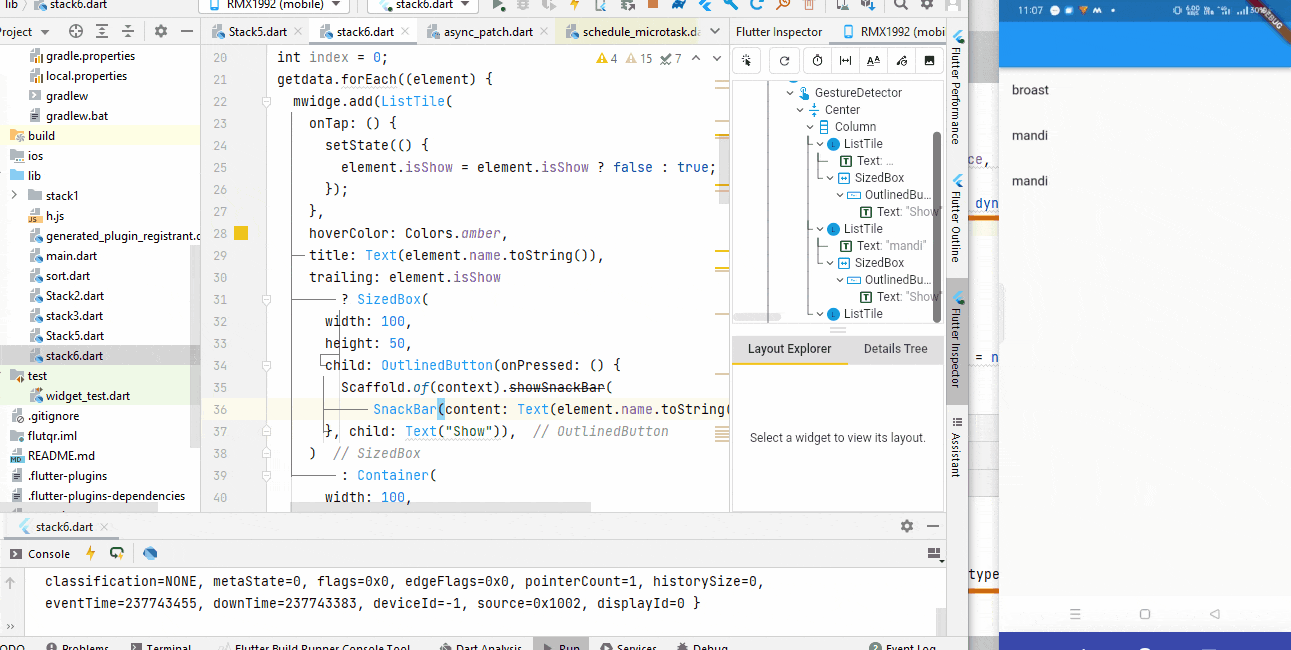Screen dimensions: 1291x650
Task: Expand the stack1 folder in project tree
Action: coord(14,195)
